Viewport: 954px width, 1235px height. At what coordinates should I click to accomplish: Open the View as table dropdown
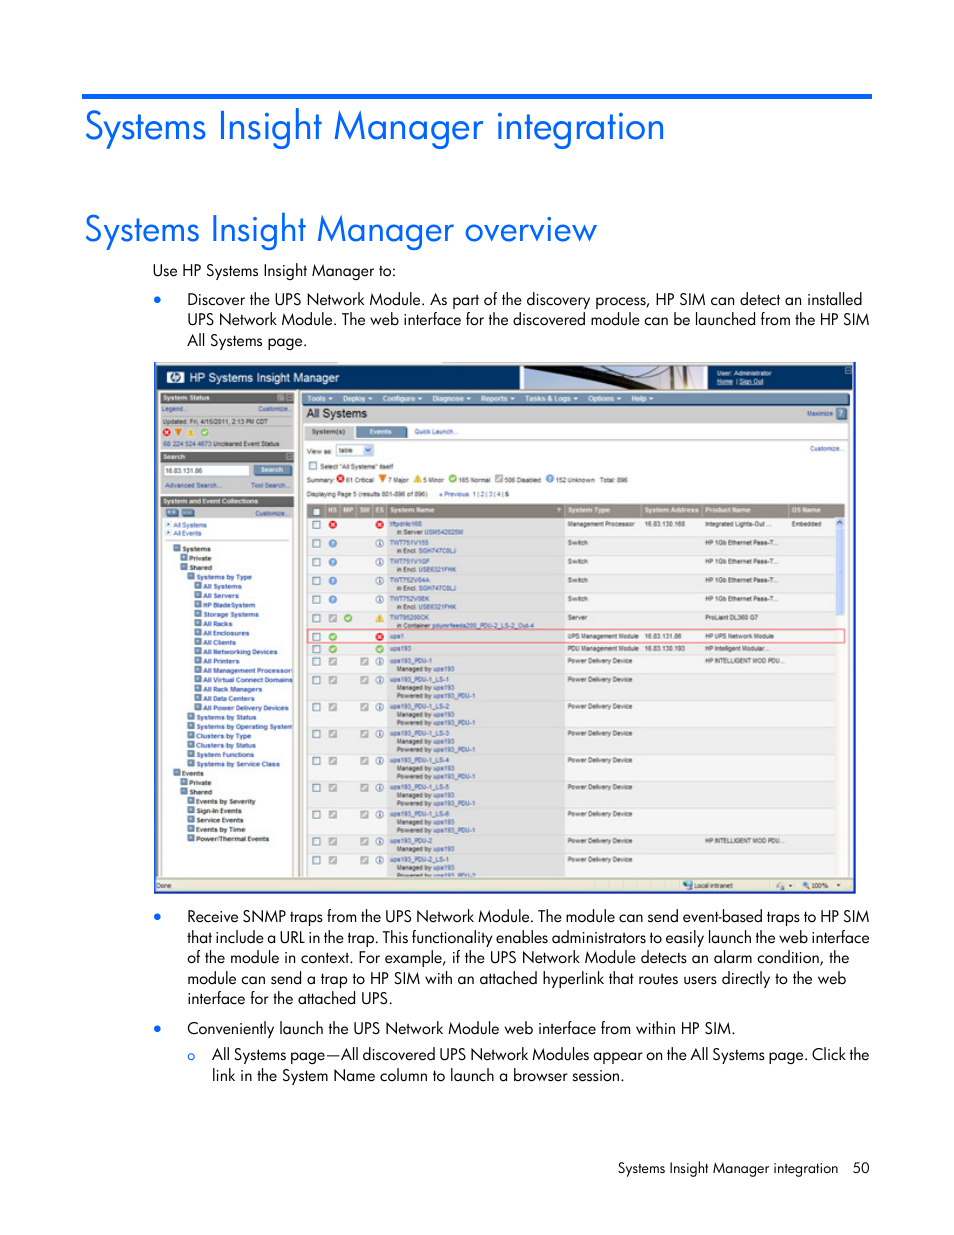[x=354, y=451]
